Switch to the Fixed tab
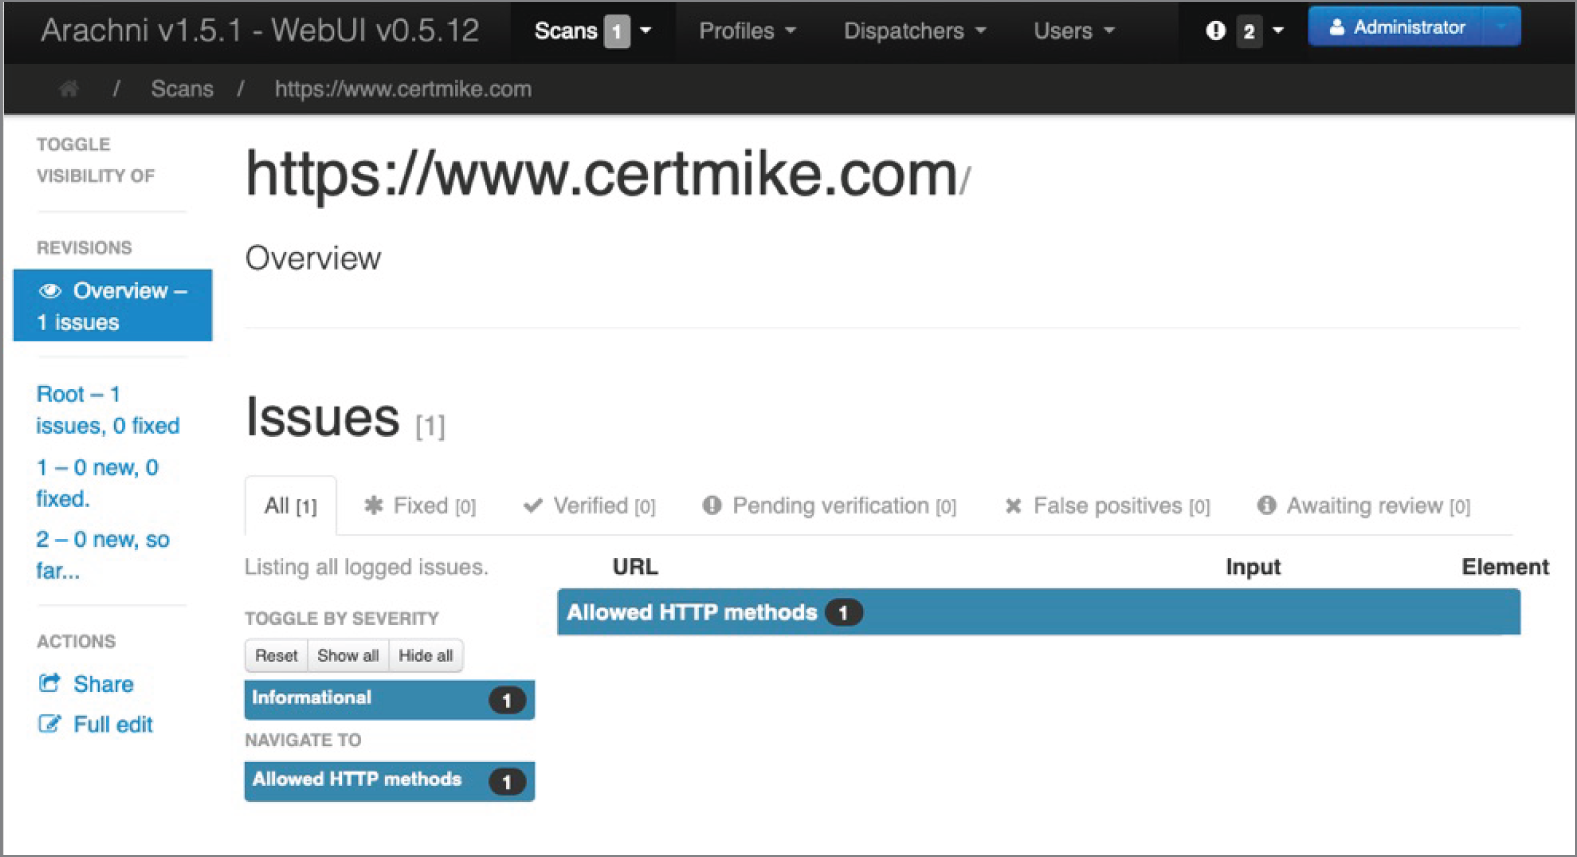Screen dimensions: 1577x857 pyautogui.click(x=420, y=506)
